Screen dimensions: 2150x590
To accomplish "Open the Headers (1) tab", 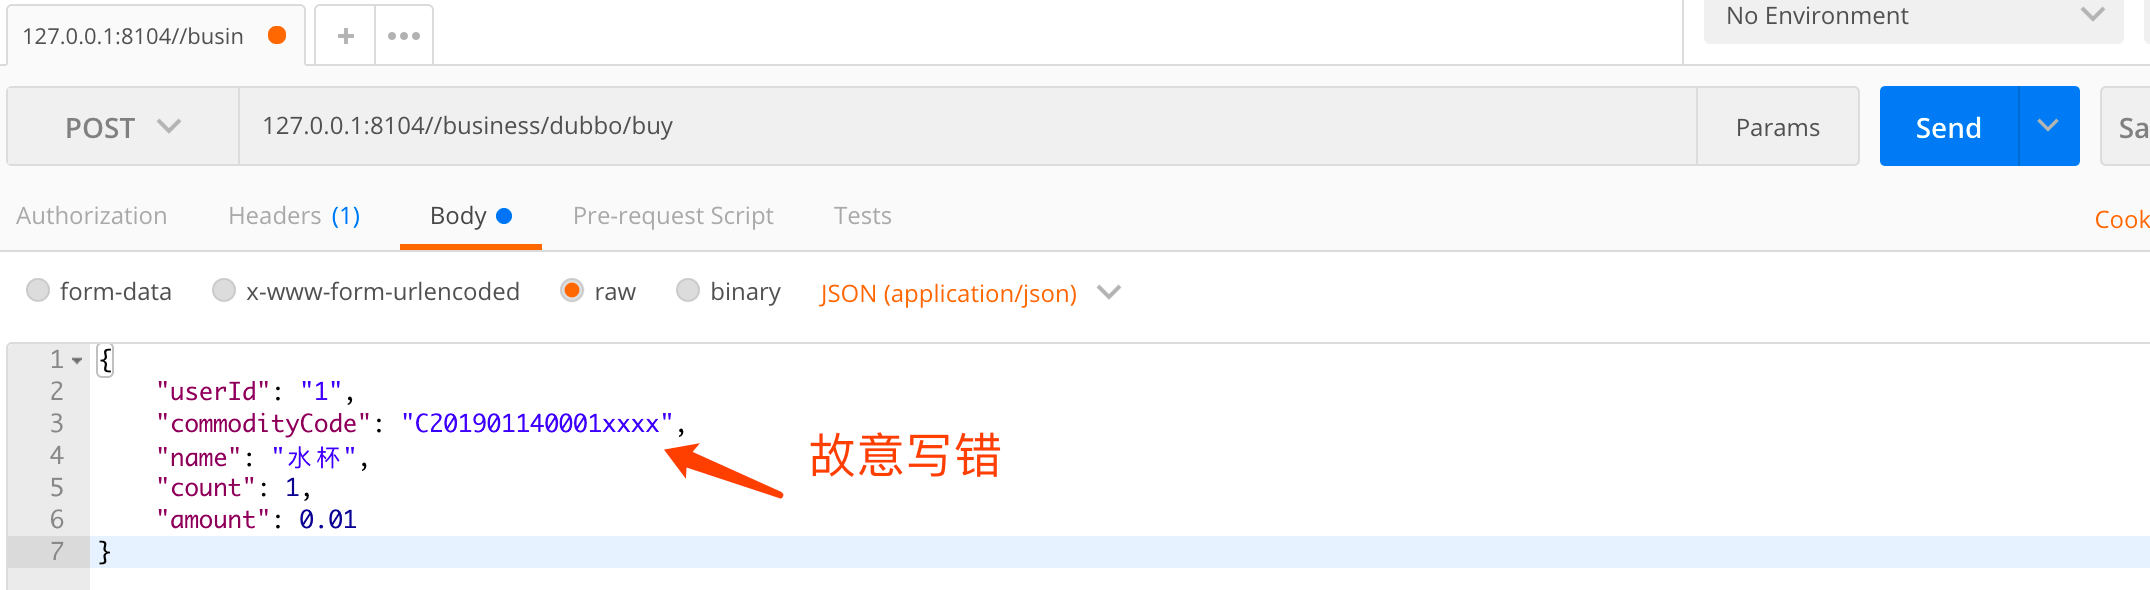I will point(294,216).
